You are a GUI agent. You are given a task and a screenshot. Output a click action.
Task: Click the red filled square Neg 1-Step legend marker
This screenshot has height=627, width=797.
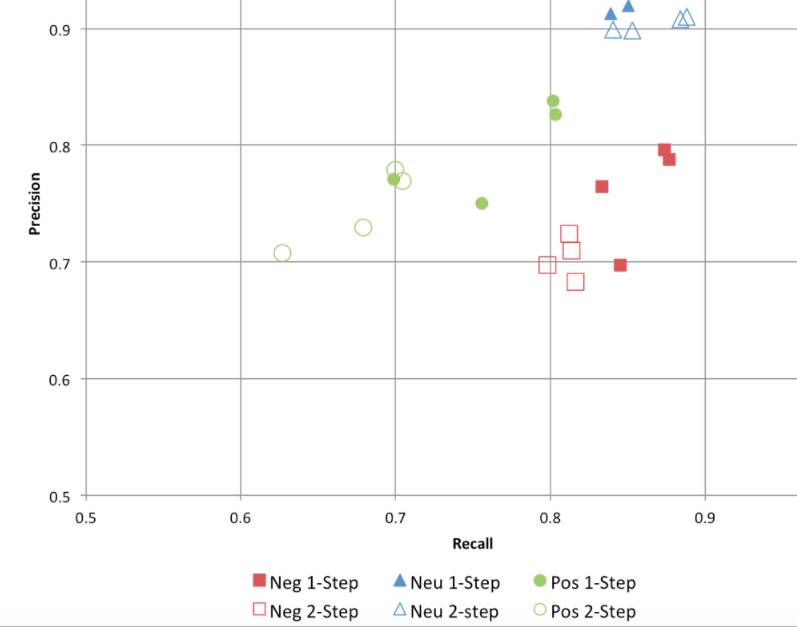pos(260,581)
